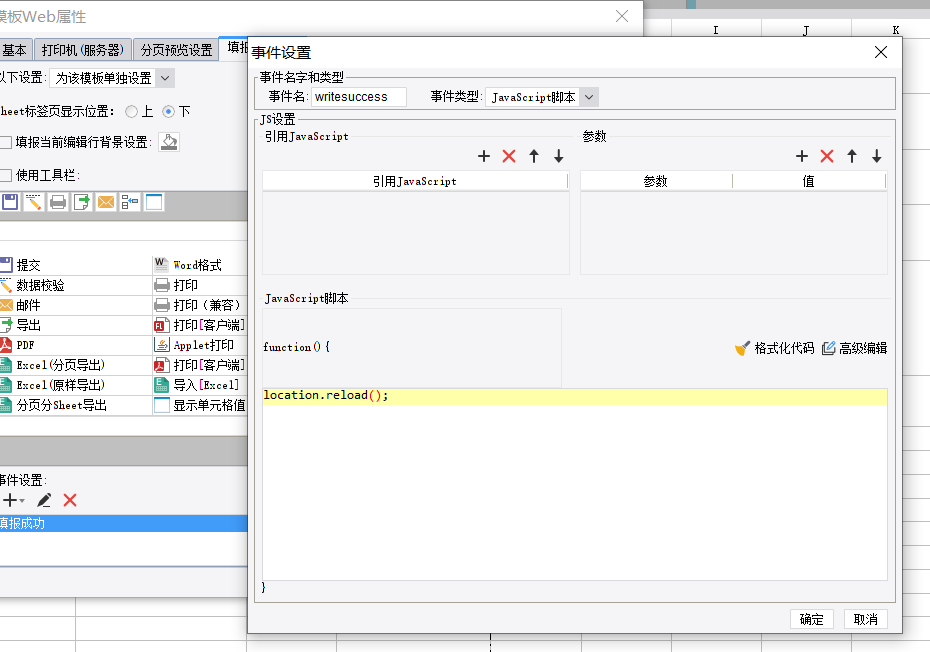Remove the selected parameter with red X

tap(827, 156)
